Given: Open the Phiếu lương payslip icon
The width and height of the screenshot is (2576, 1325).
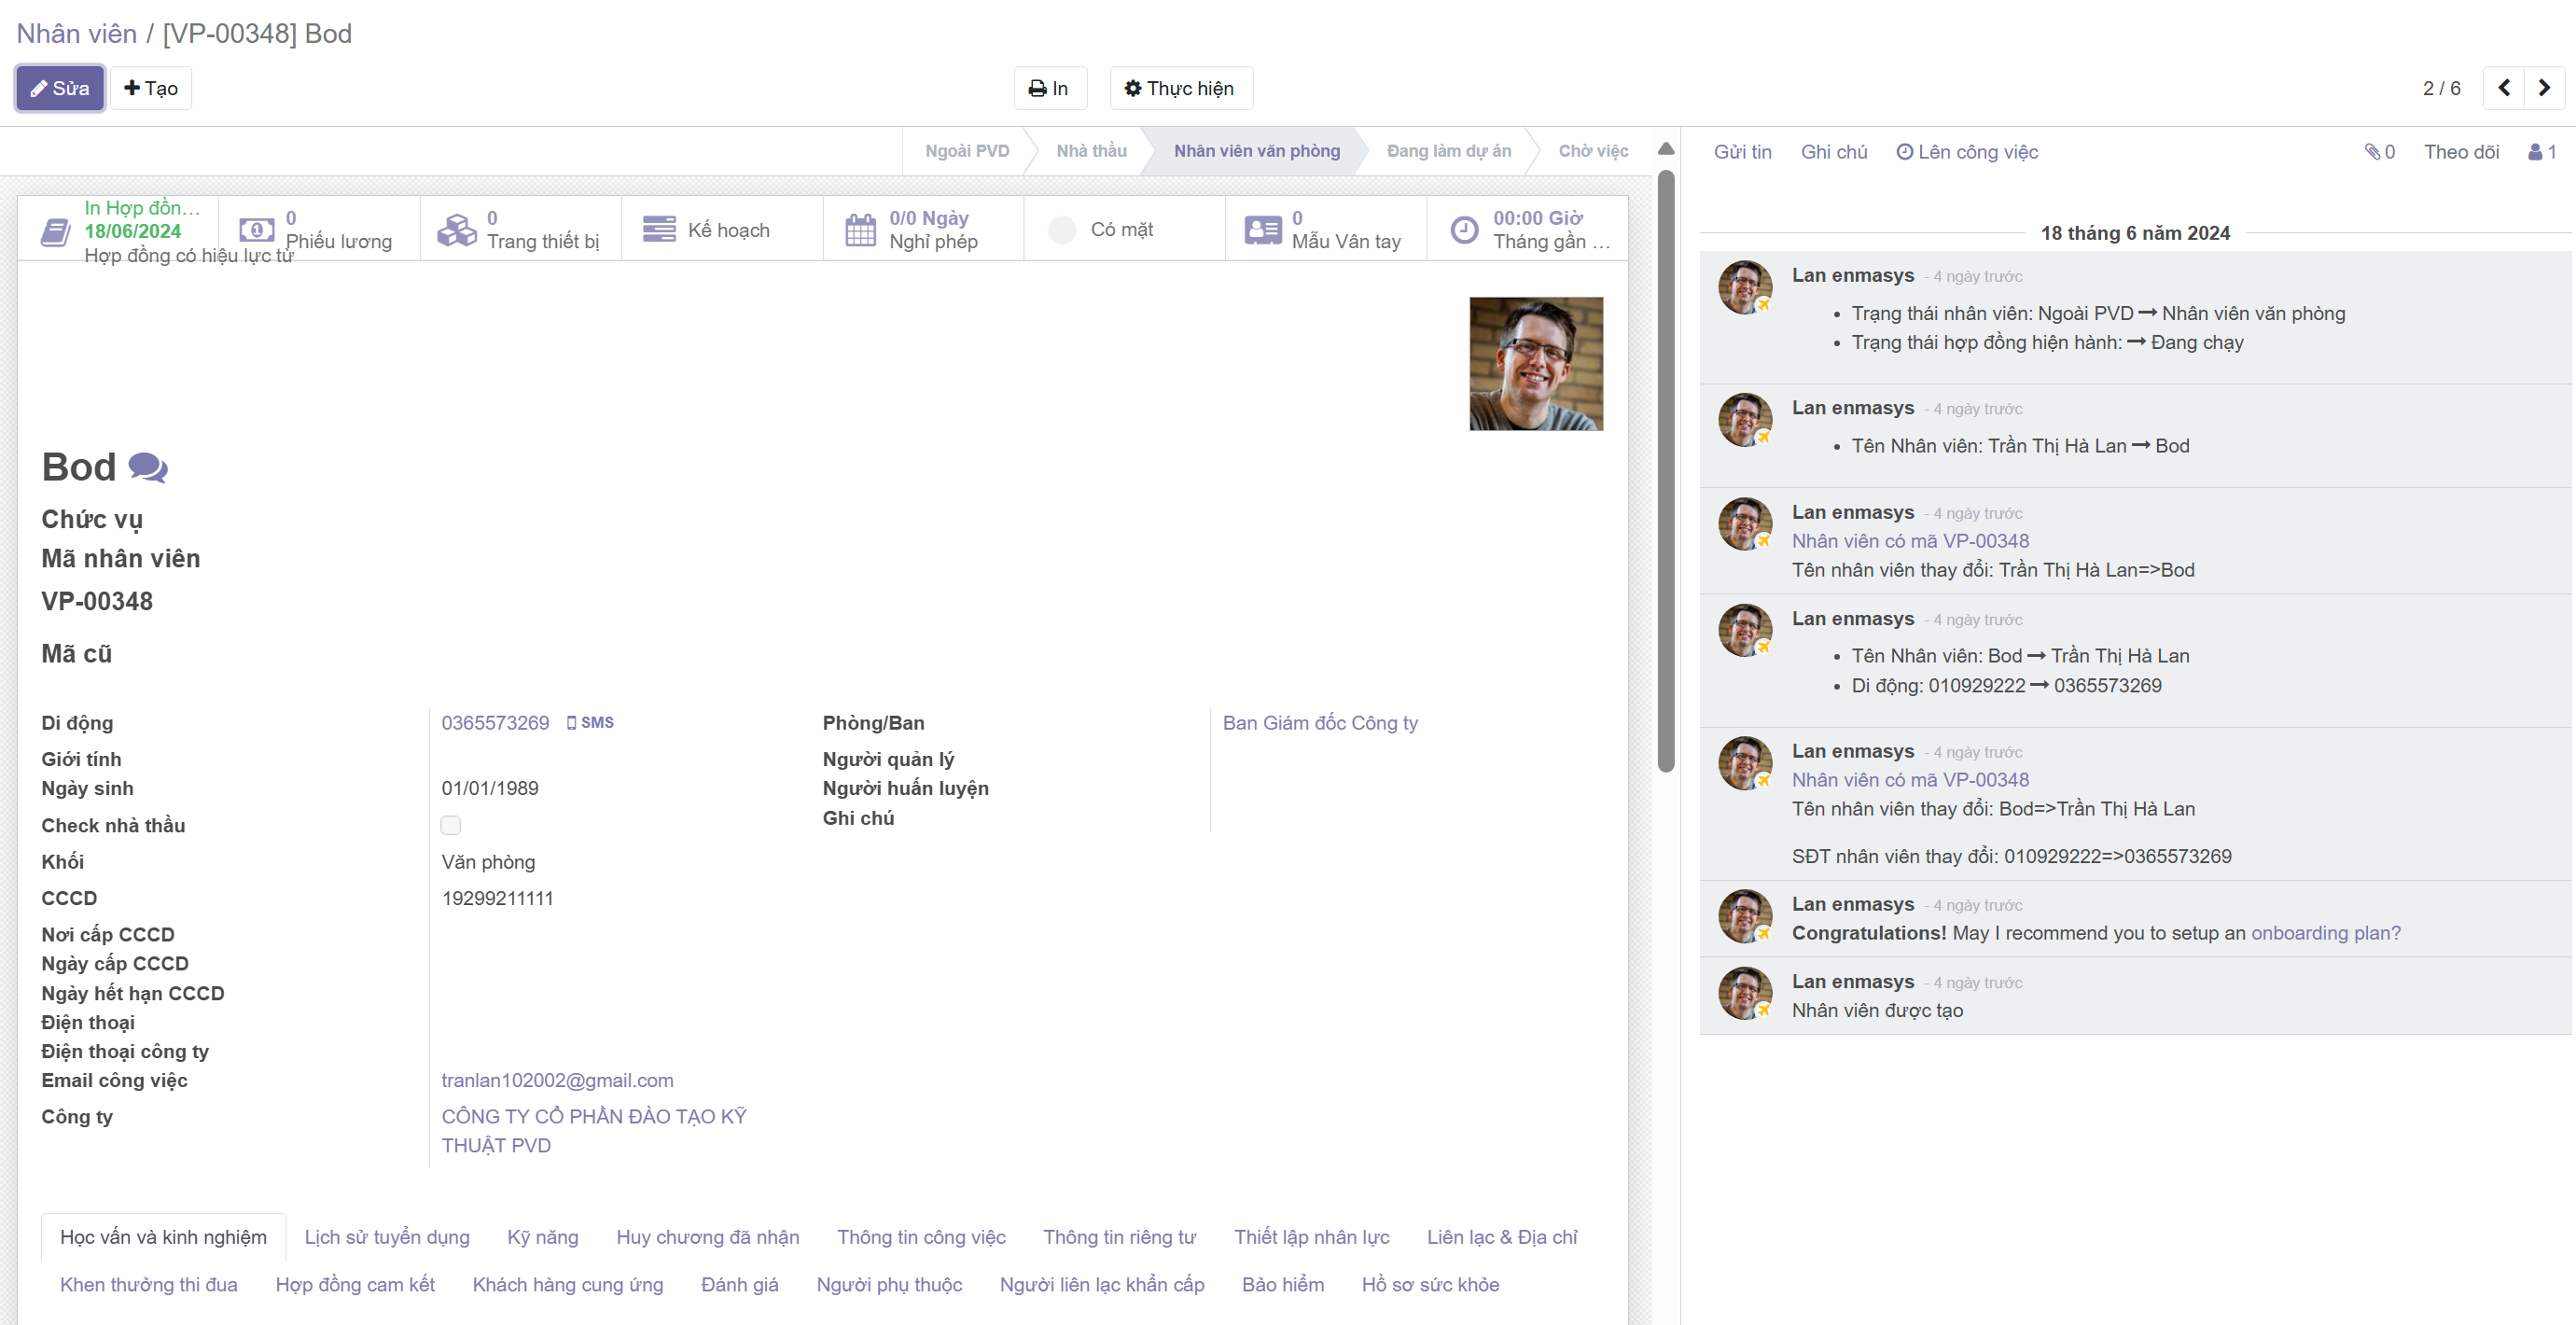Looking at the screenshot, I should pyautogui.click(x=256, y=230).
